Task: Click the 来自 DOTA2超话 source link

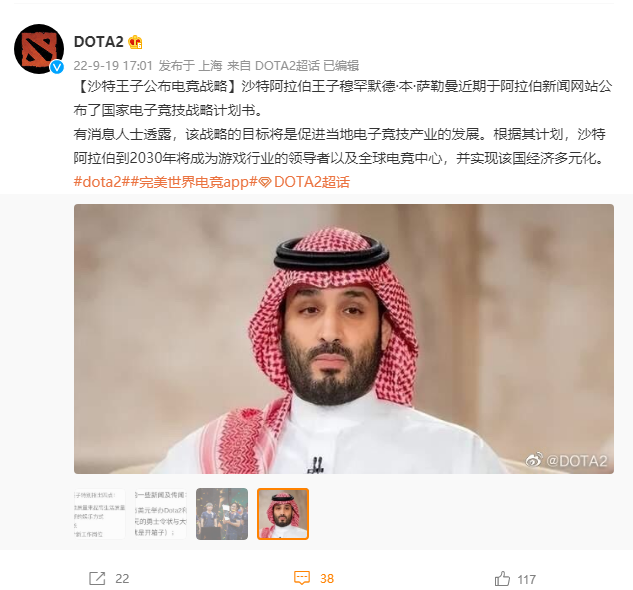Action: point(273,65)
